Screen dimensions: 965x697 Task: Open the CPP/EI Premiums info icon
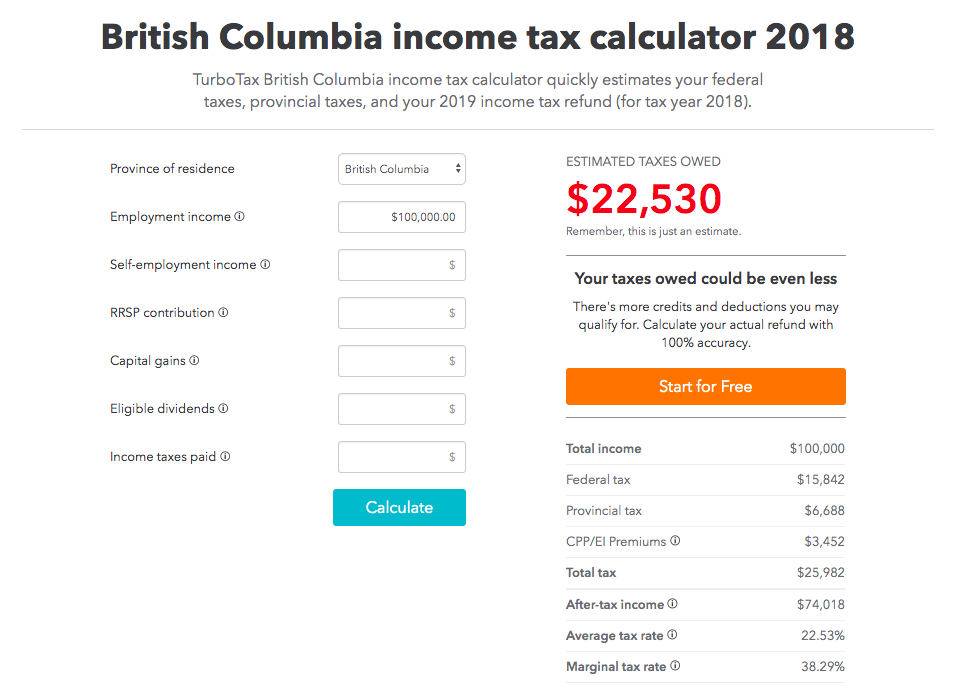[x=675, y=541]
